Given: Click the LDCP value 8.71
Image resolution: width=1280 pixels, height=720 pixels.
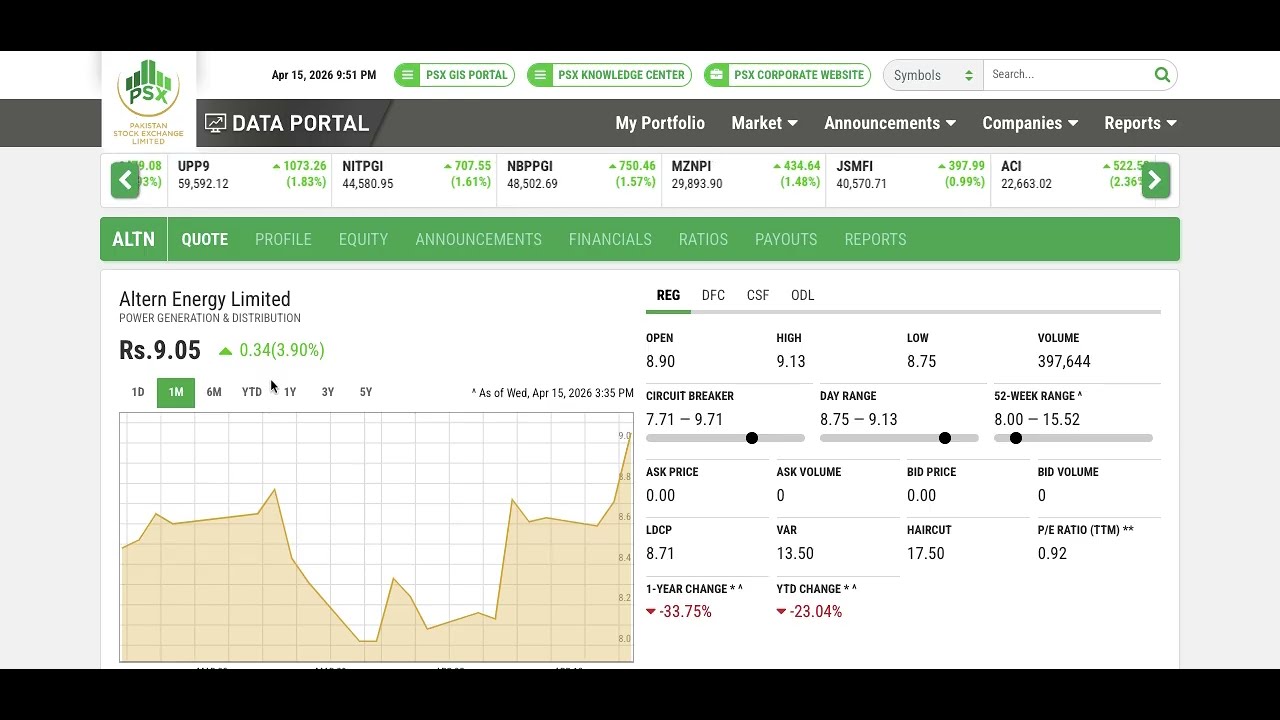Looking at the screenshot, I should (x=660, y=553).
